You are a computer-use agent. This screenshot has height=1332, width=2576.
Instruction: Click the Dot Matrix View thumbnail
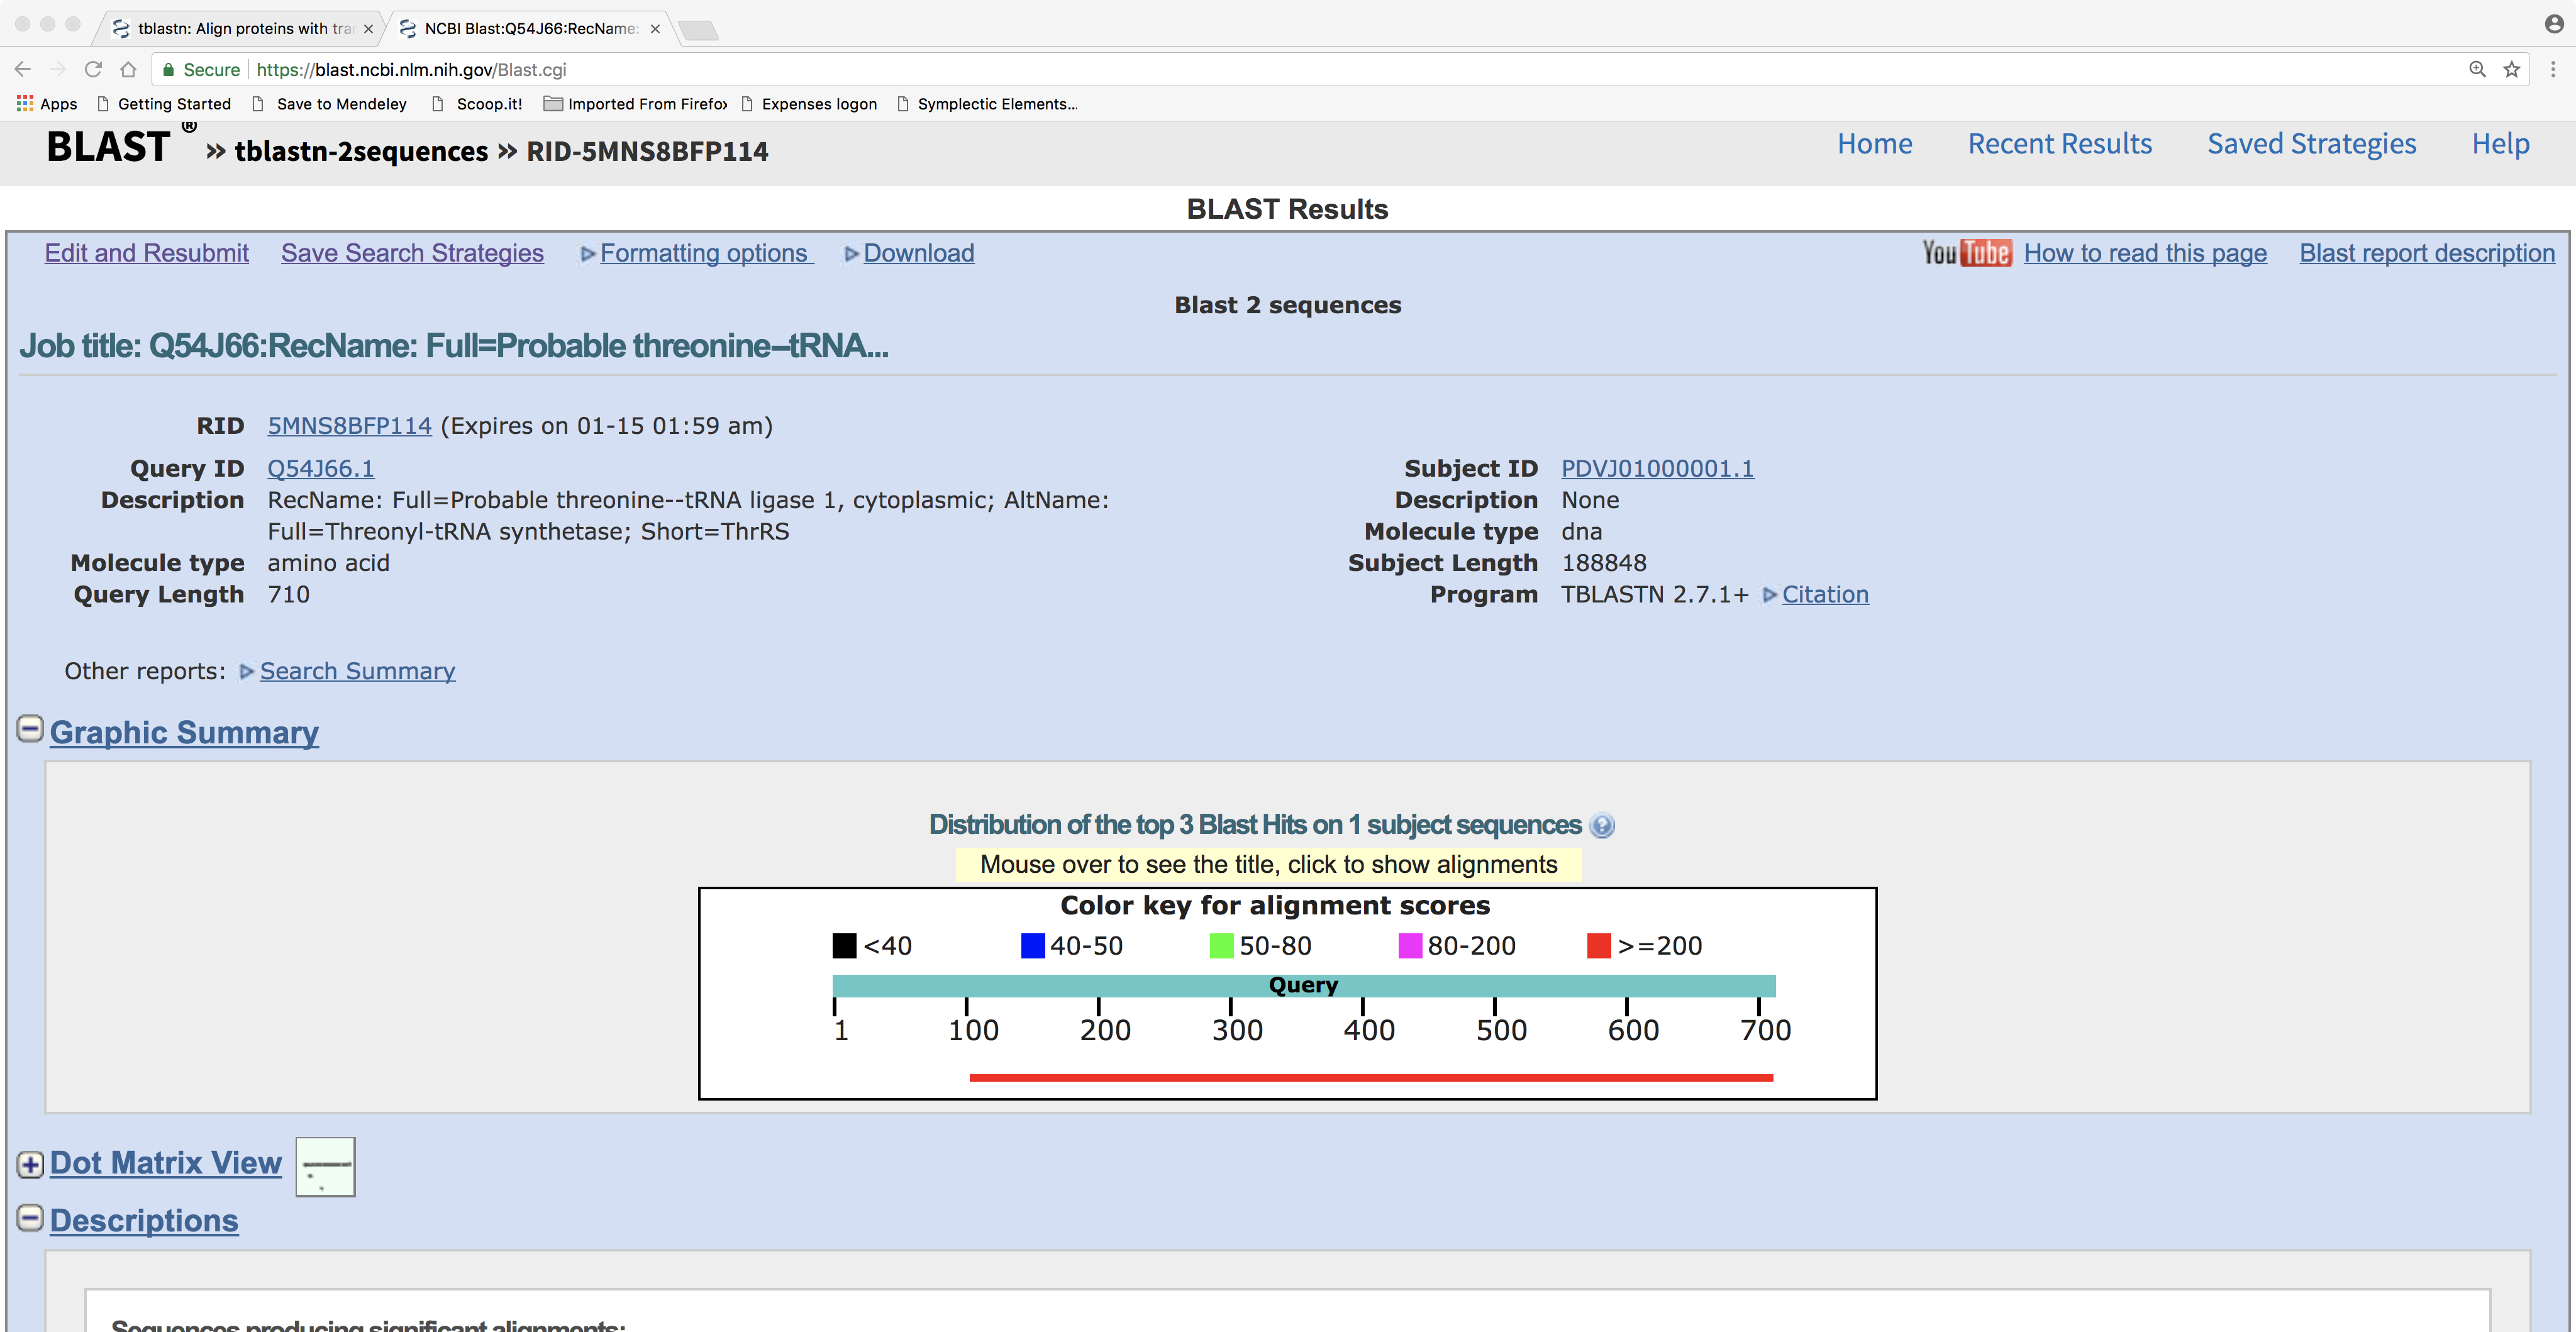pyautogui.click(x=326, y=1166)
